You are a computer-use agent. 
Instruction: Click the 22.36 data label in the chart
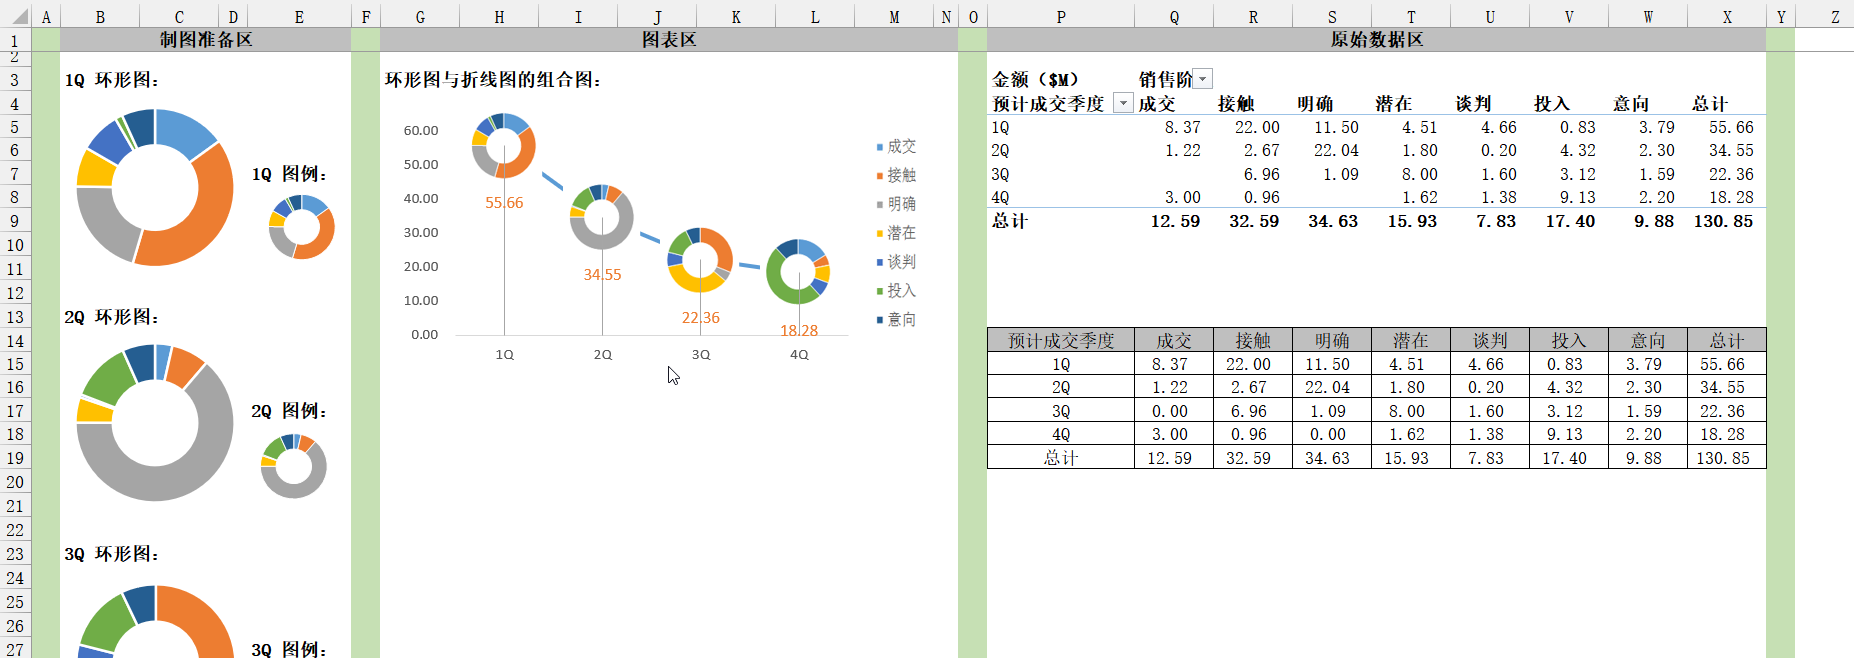point(700,318)
